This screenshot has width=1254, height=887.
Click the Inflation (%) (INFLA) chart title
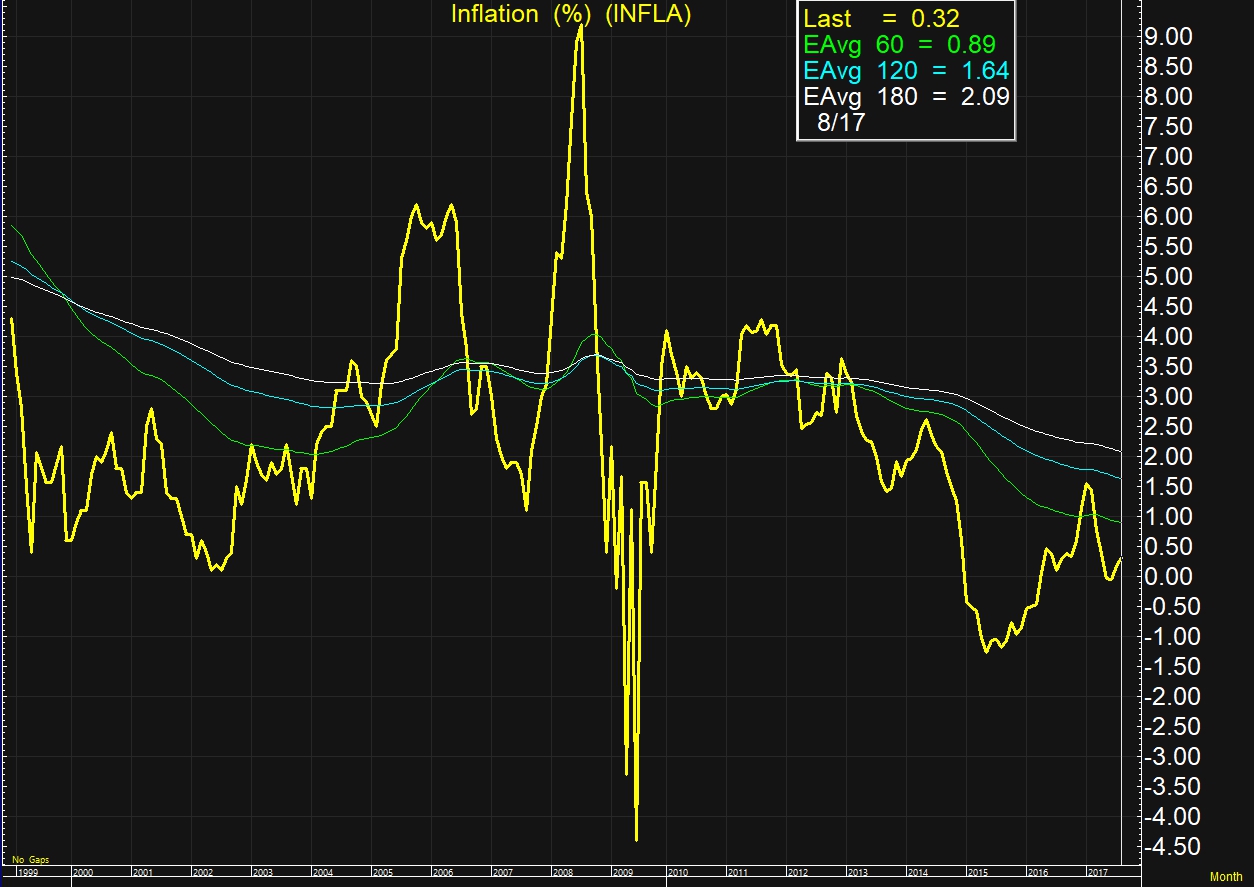pyautogui.click(x=571, y=15)
